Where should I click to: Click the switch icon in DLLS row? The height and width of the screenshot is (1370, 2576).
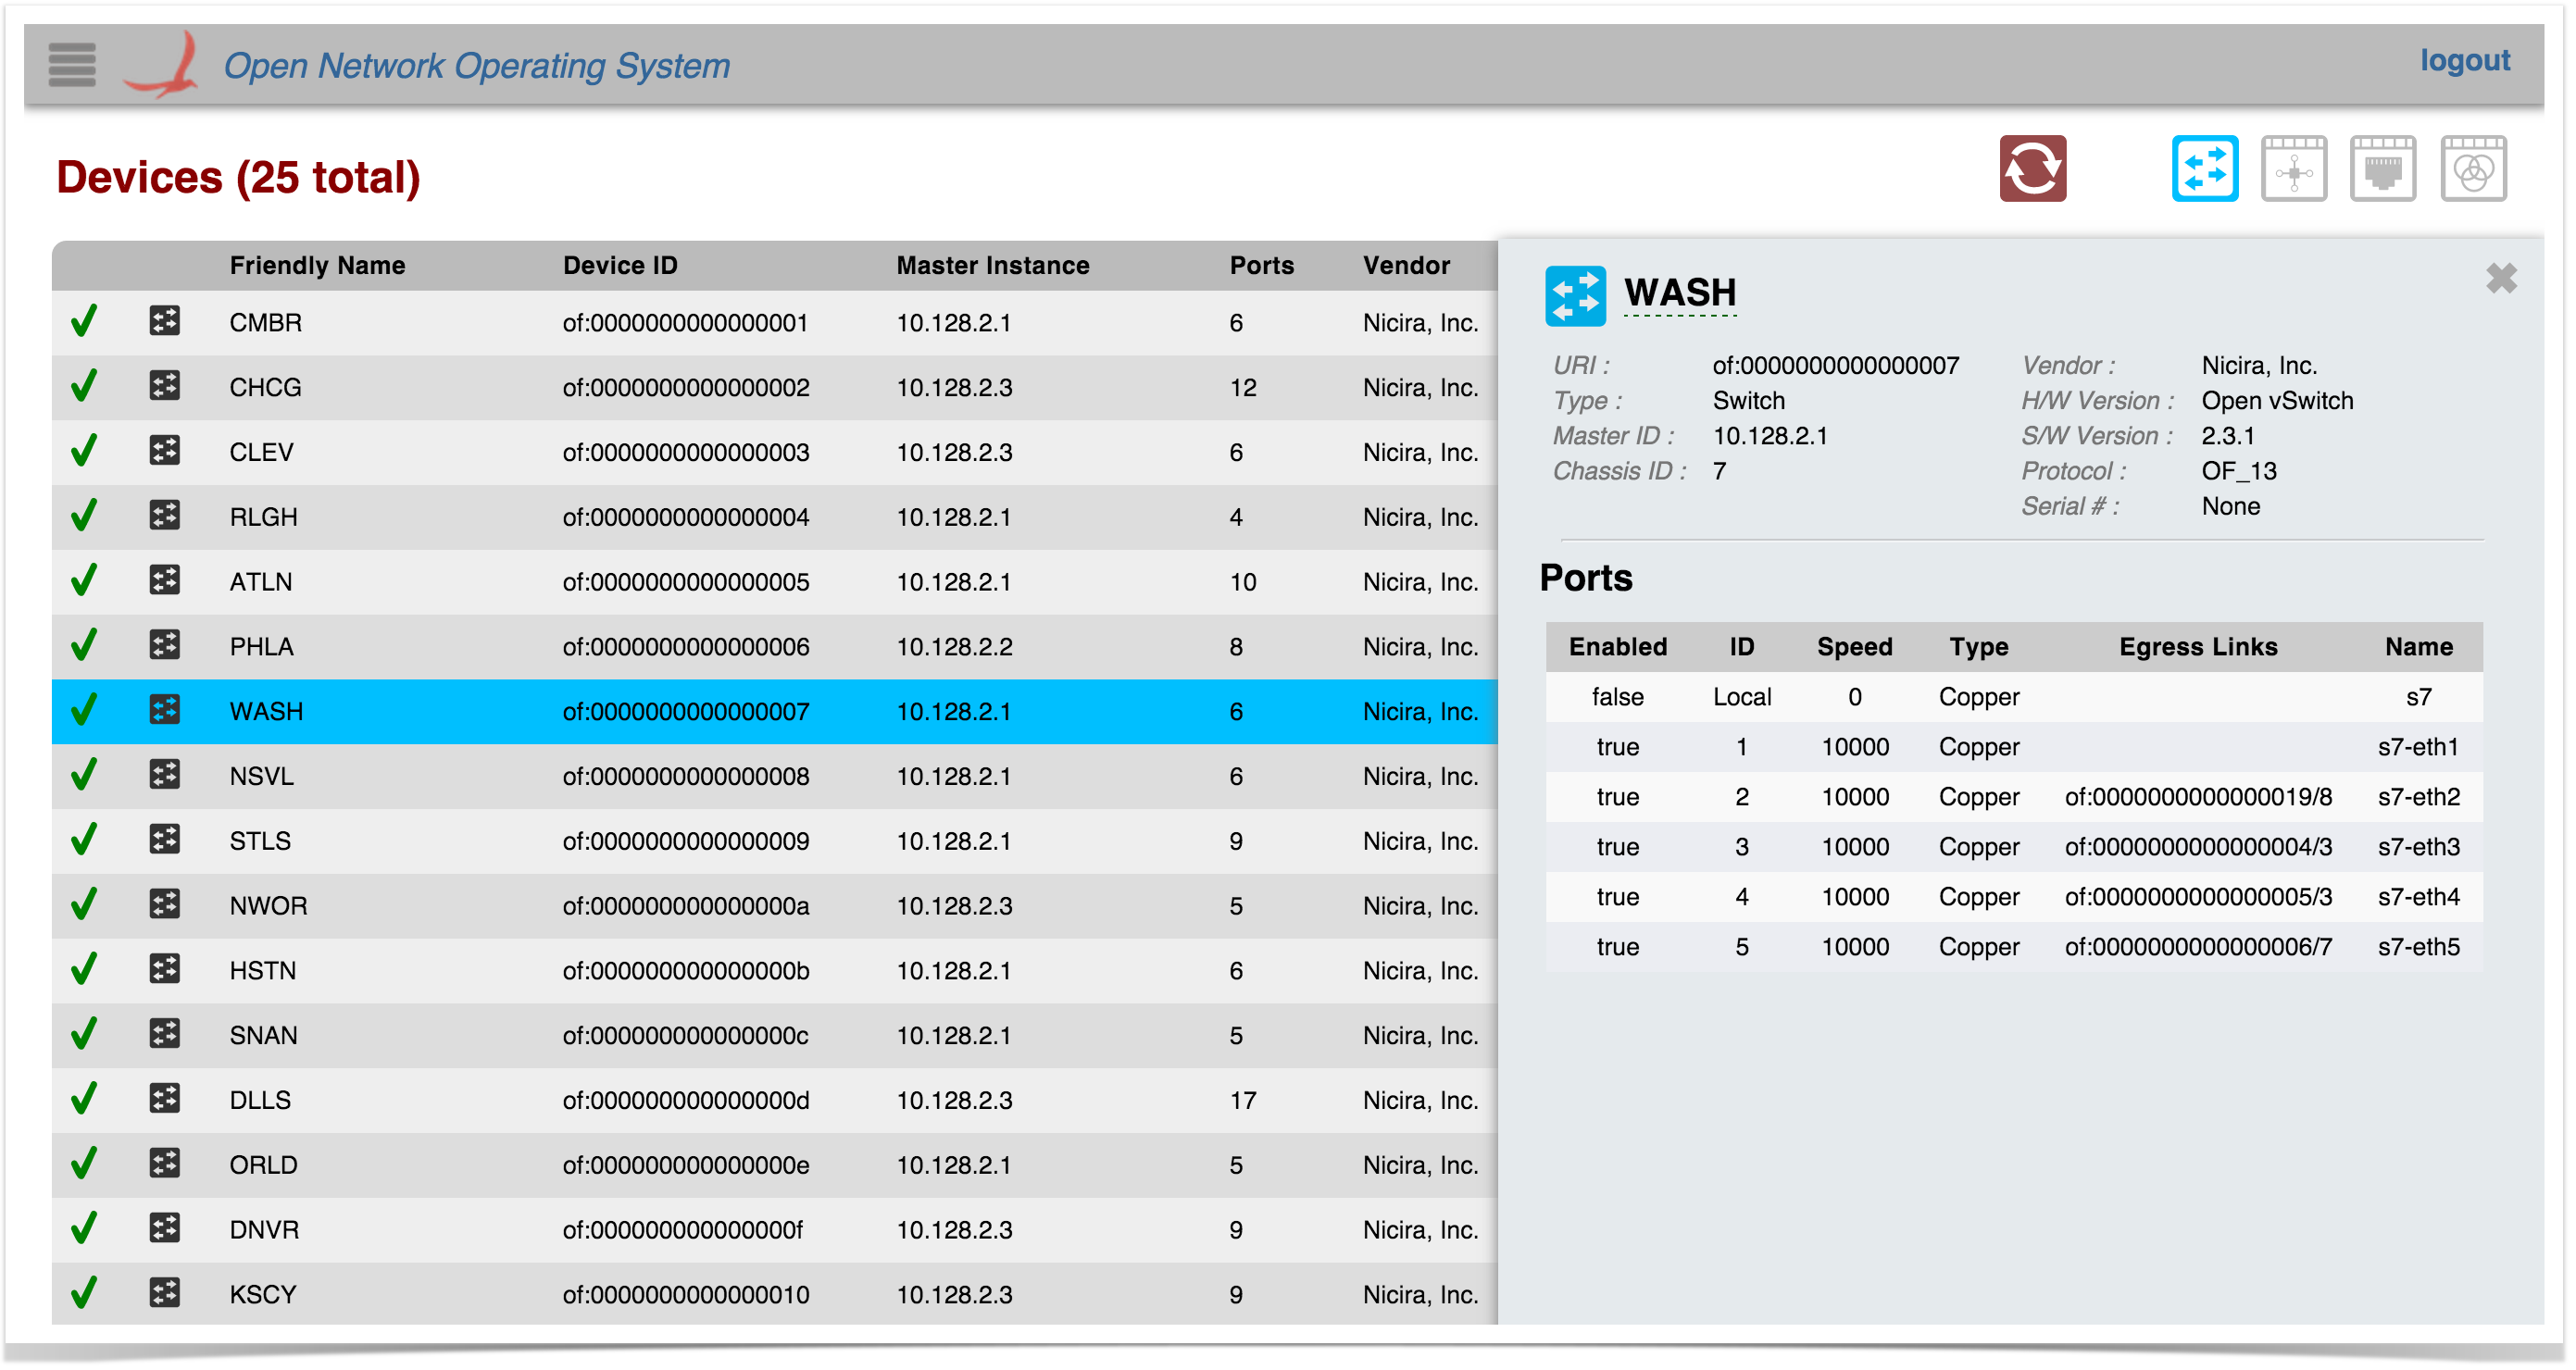pos(165,1099)
